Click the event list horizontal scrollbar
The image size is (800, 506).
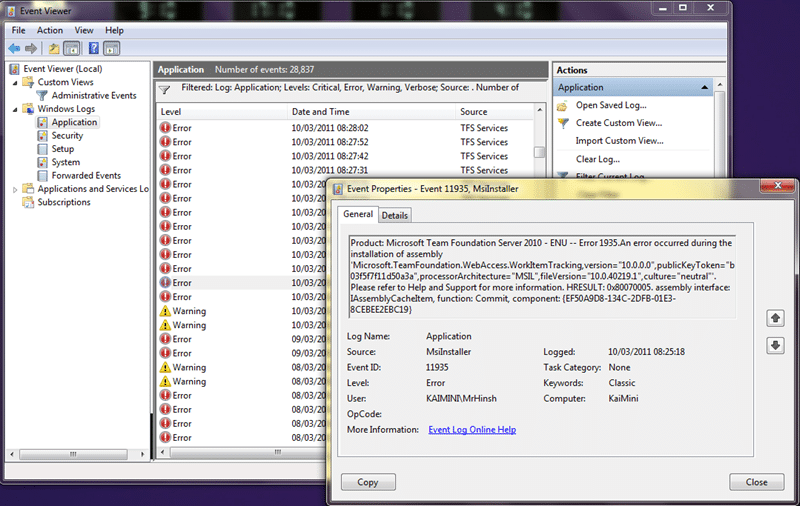(247, 452)
